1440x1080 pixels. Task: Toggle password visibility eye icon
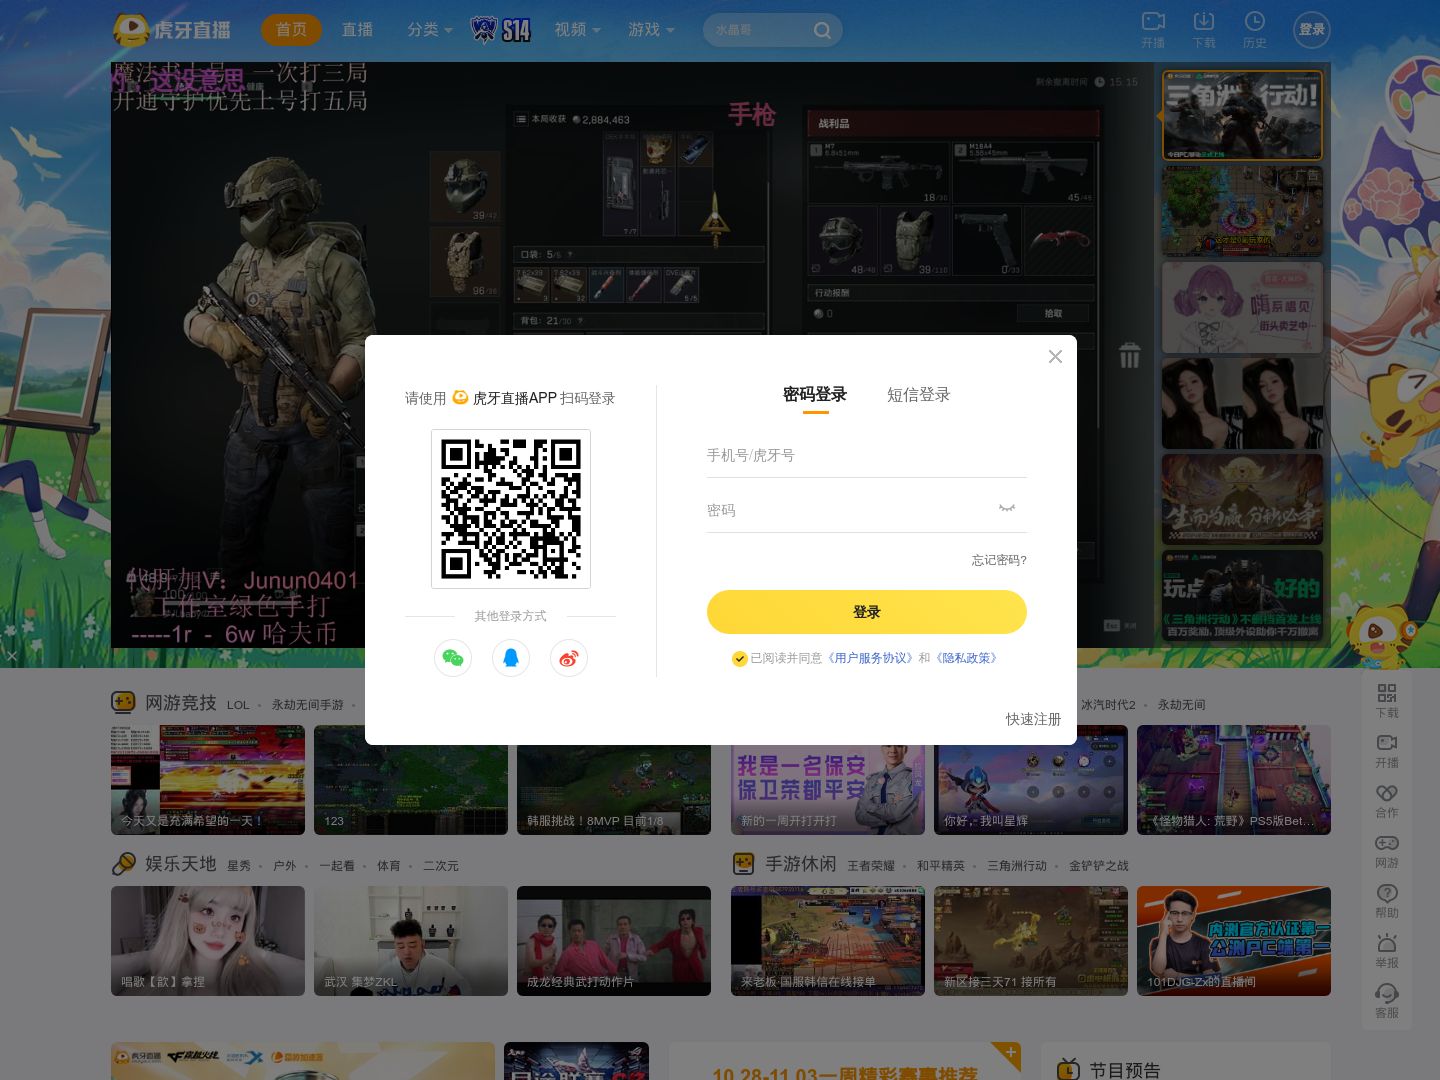[x=1007, y=508]
